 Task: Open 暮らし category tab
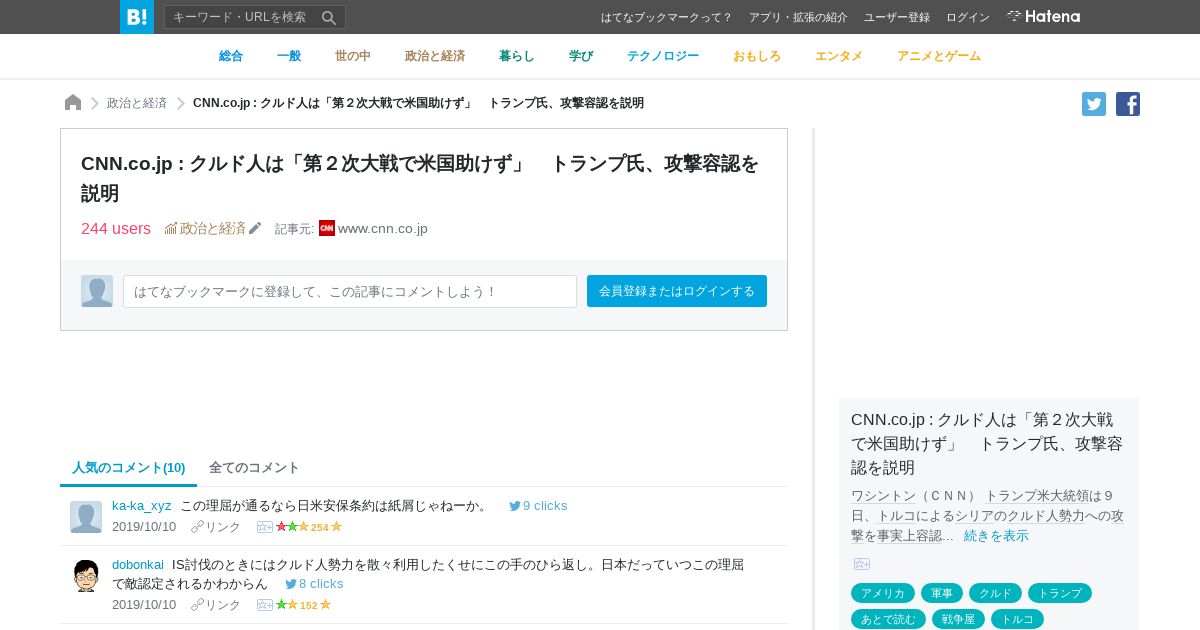click(517, 56)
